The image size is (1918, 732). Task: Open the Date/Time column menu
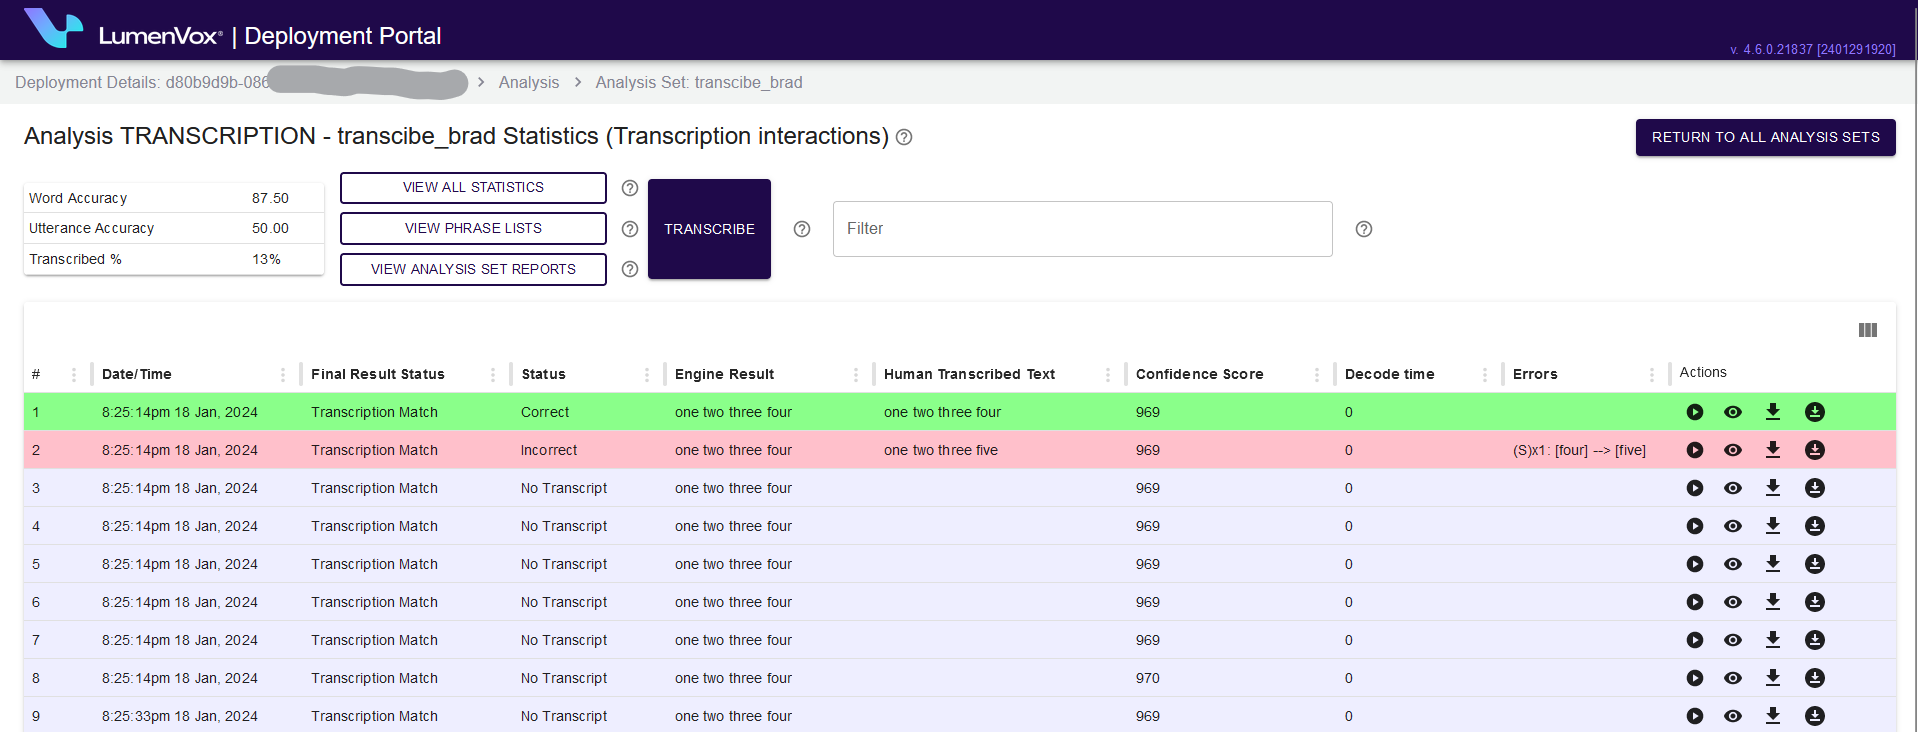click(x=283, y=375)
